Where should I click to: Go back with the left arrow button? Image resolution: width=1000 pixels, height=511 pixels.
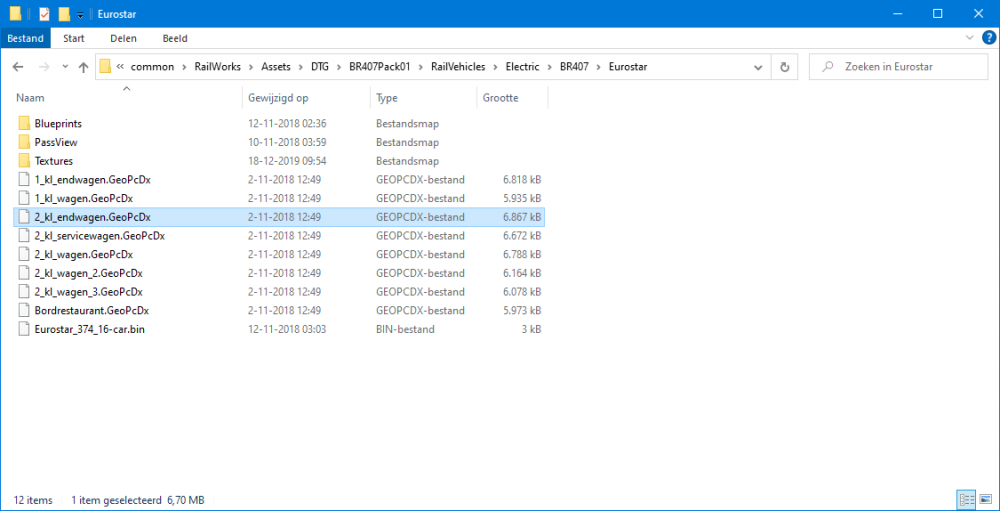[x=18, y=67]
